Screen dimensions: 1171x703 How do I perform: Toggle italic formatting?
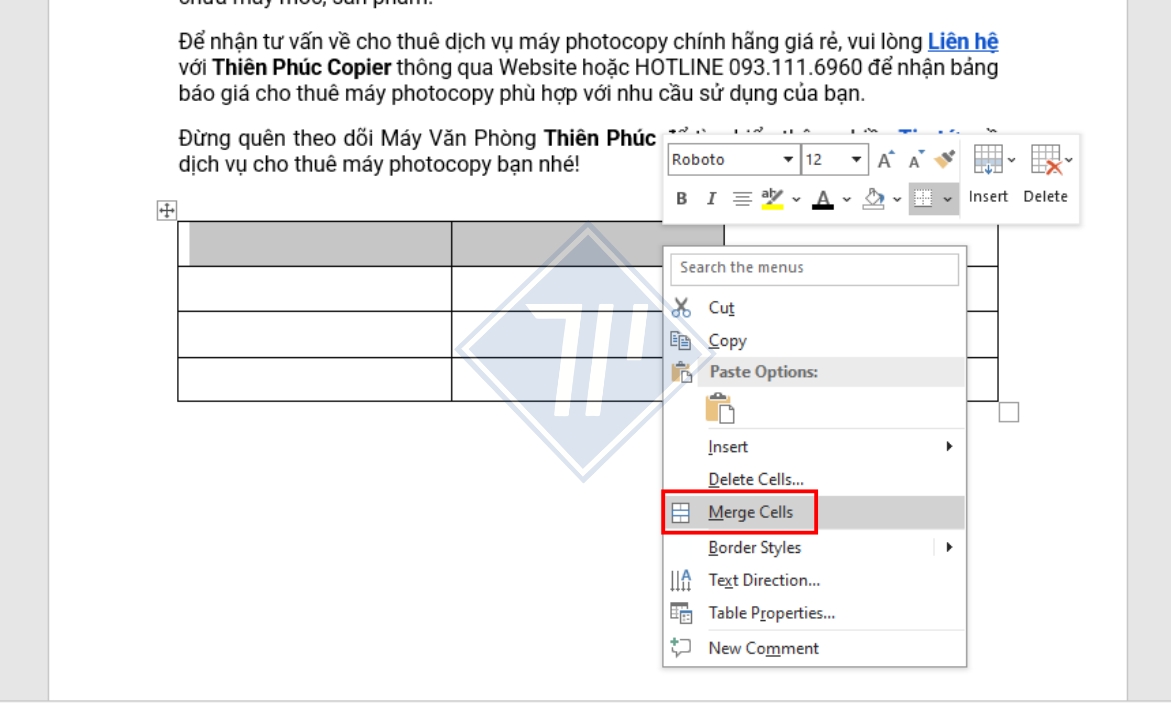711,196
